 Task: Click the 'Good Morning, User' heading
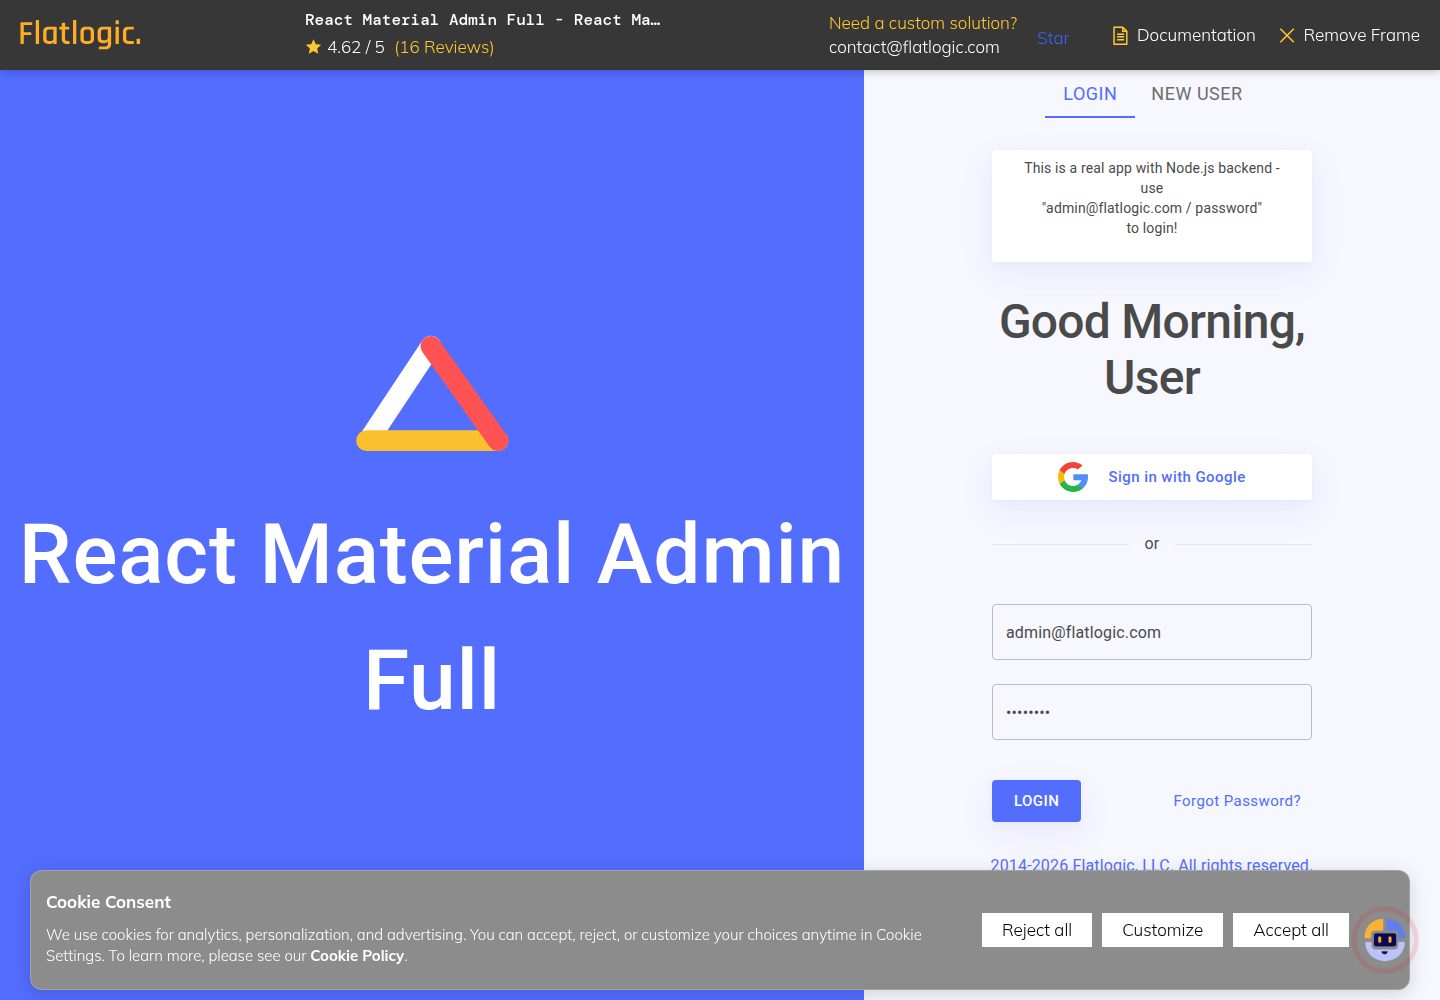pyautogui.click(x=1152, y=349)
